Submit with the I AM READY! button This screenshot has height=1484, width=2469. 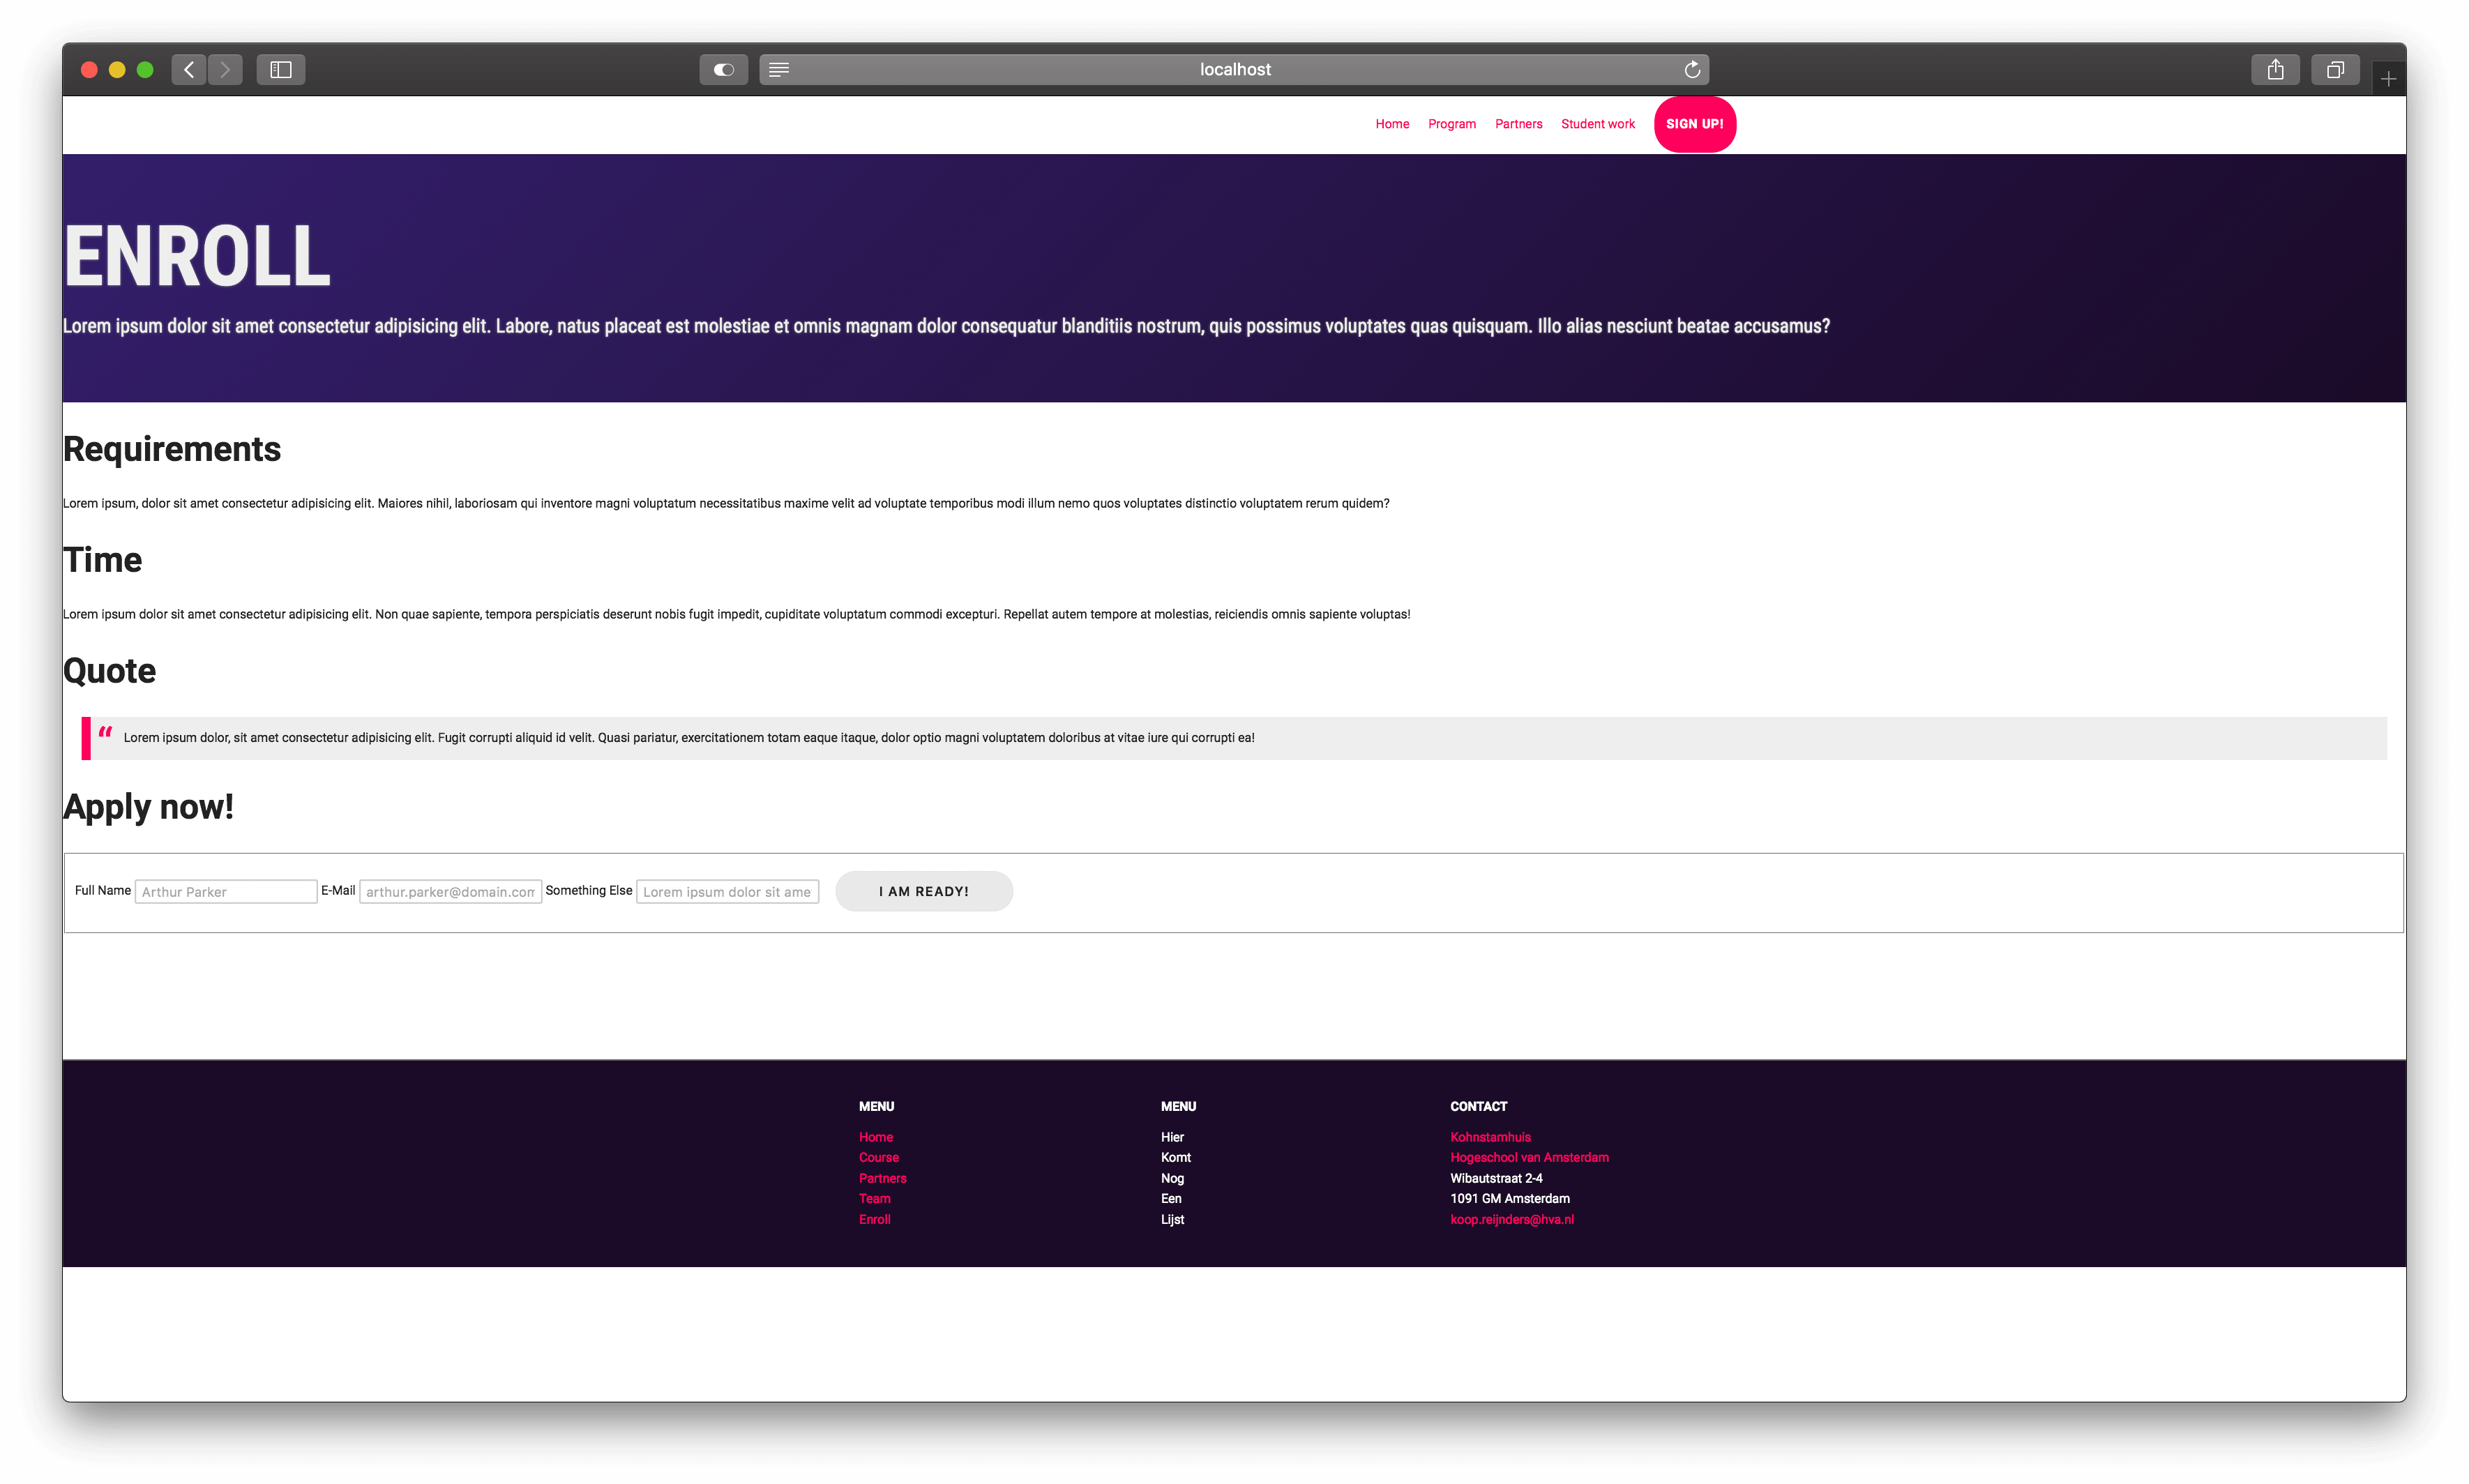click(923, 891)
